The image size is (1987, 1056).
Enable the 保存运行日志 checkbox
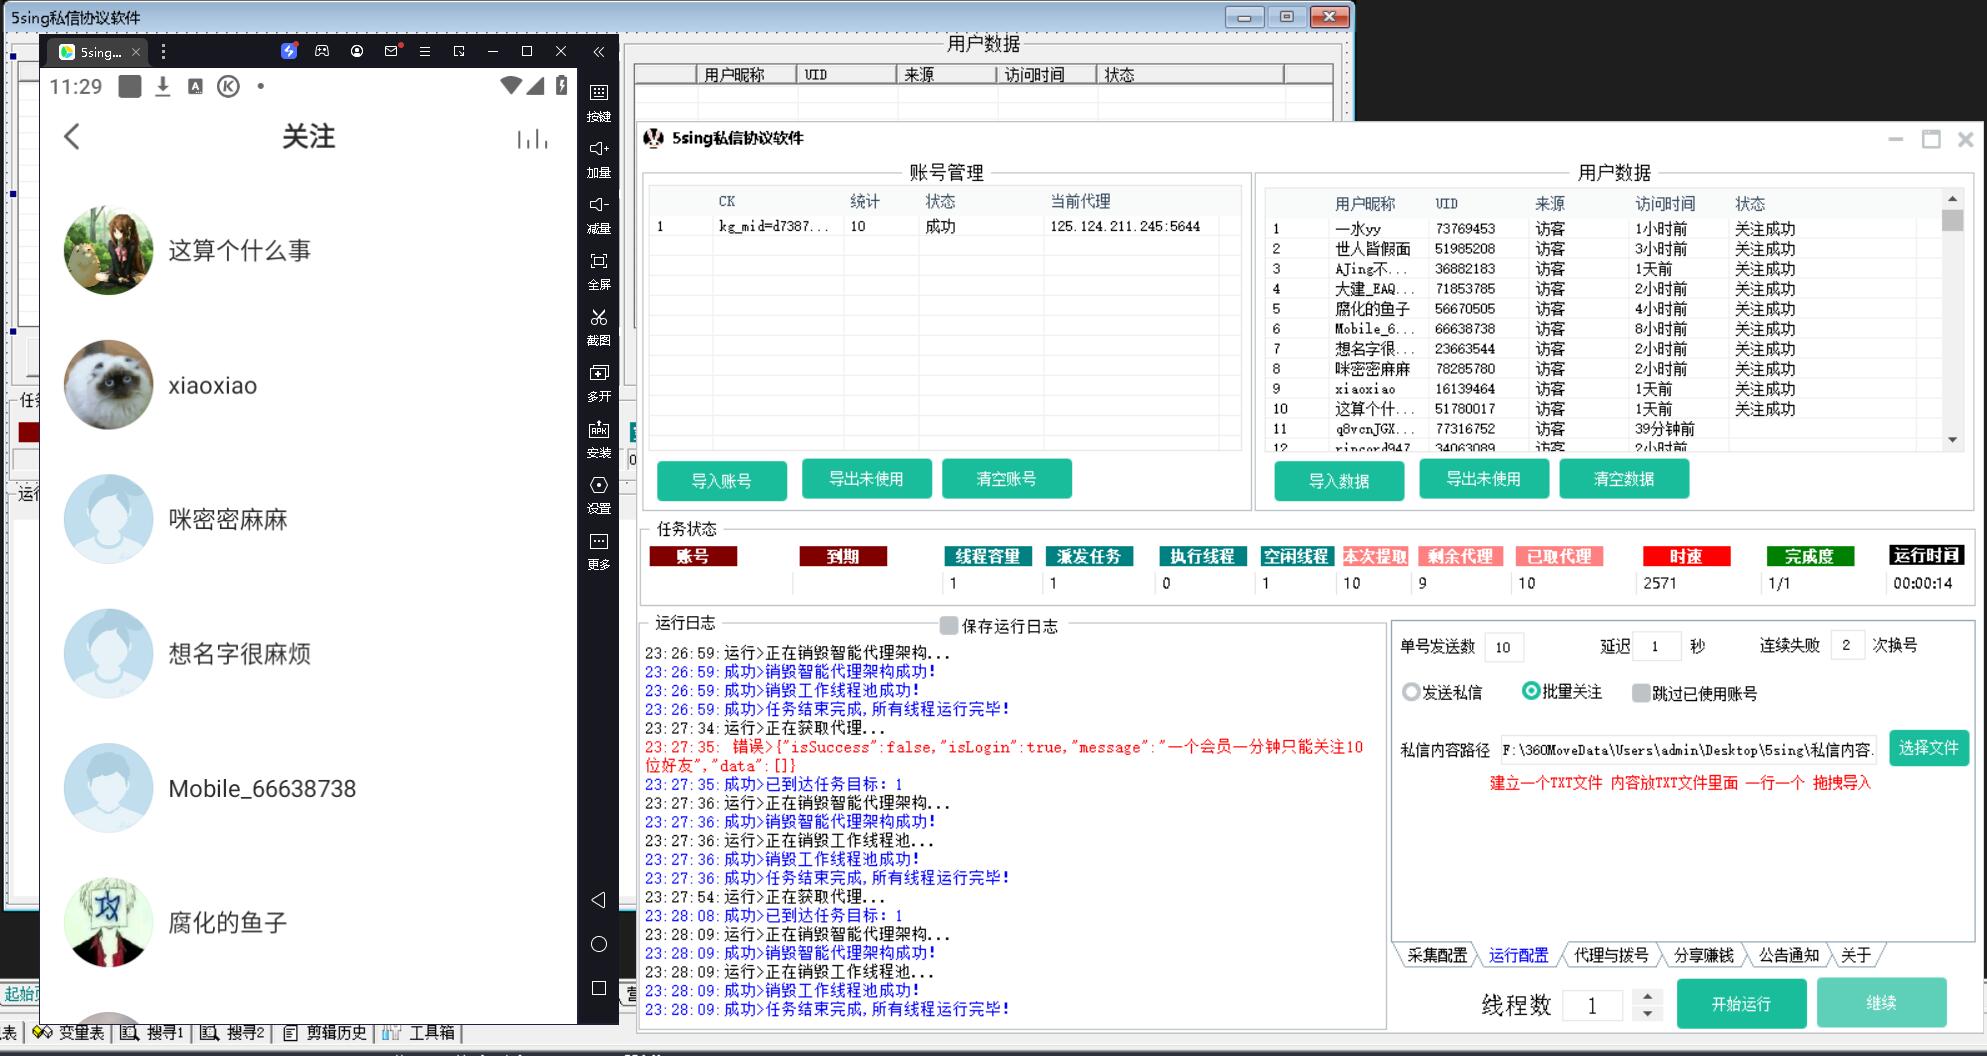[949, 626]
